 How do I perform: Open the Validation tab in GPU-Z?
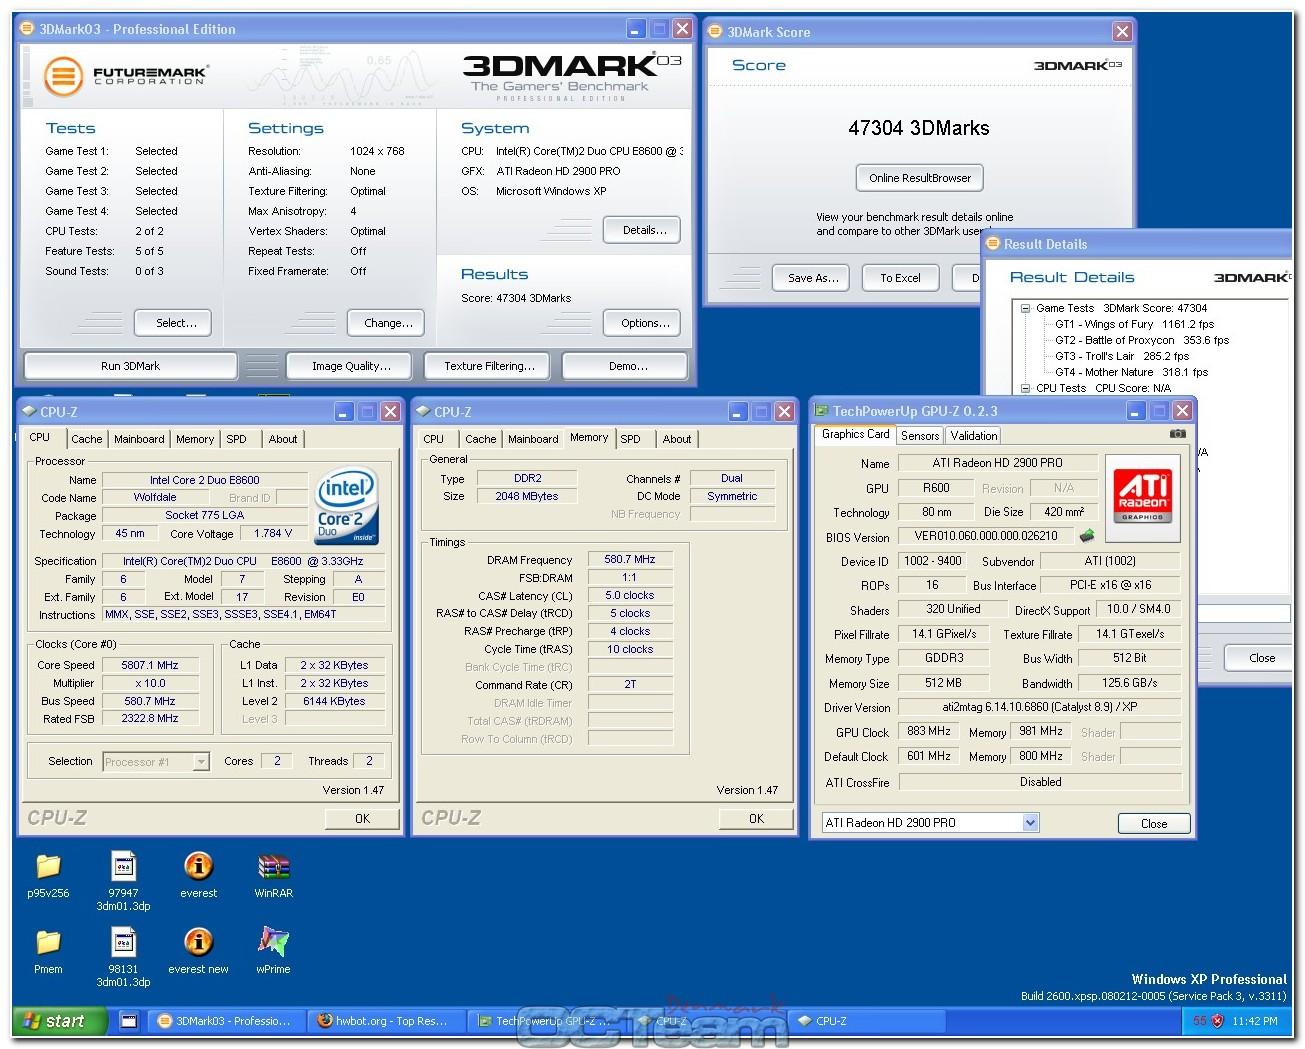(974, 436)
